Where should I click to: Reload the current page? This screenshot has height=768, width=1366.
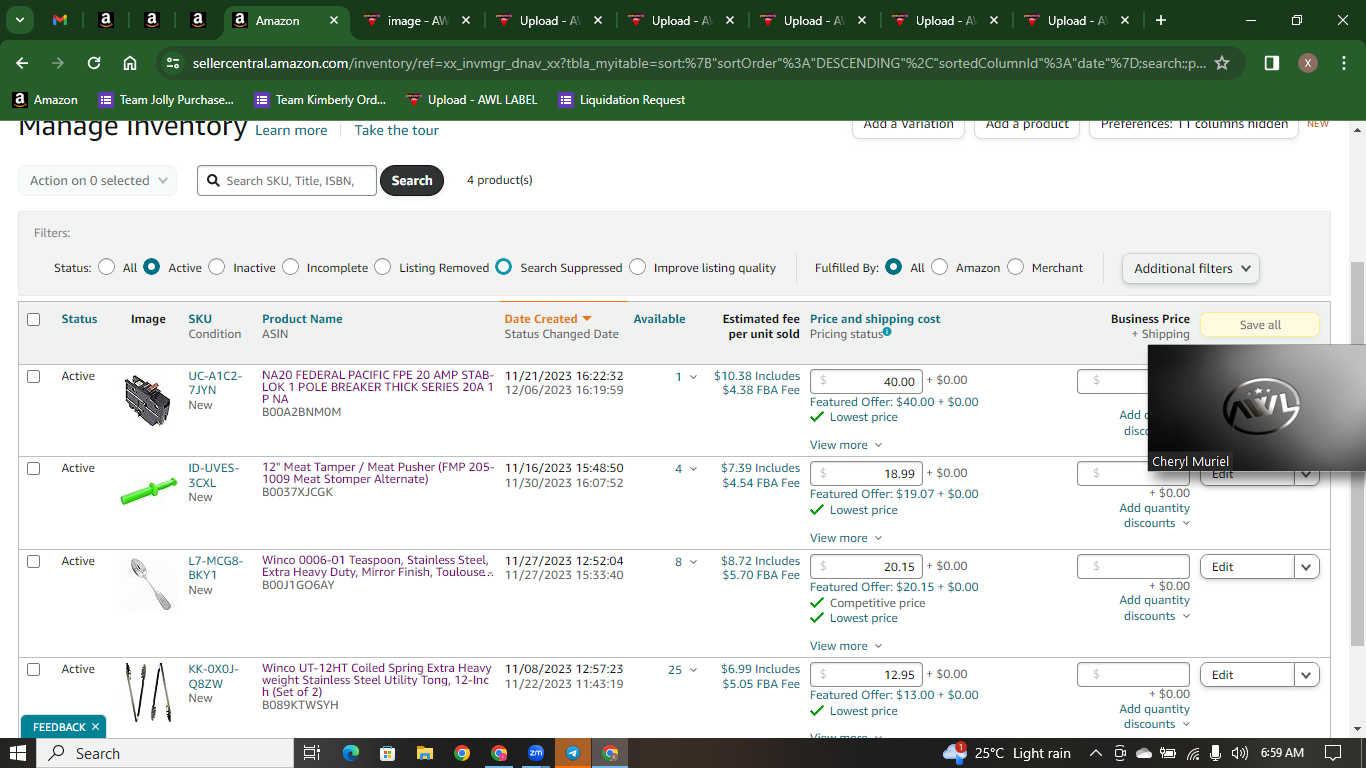pos(94,63)
